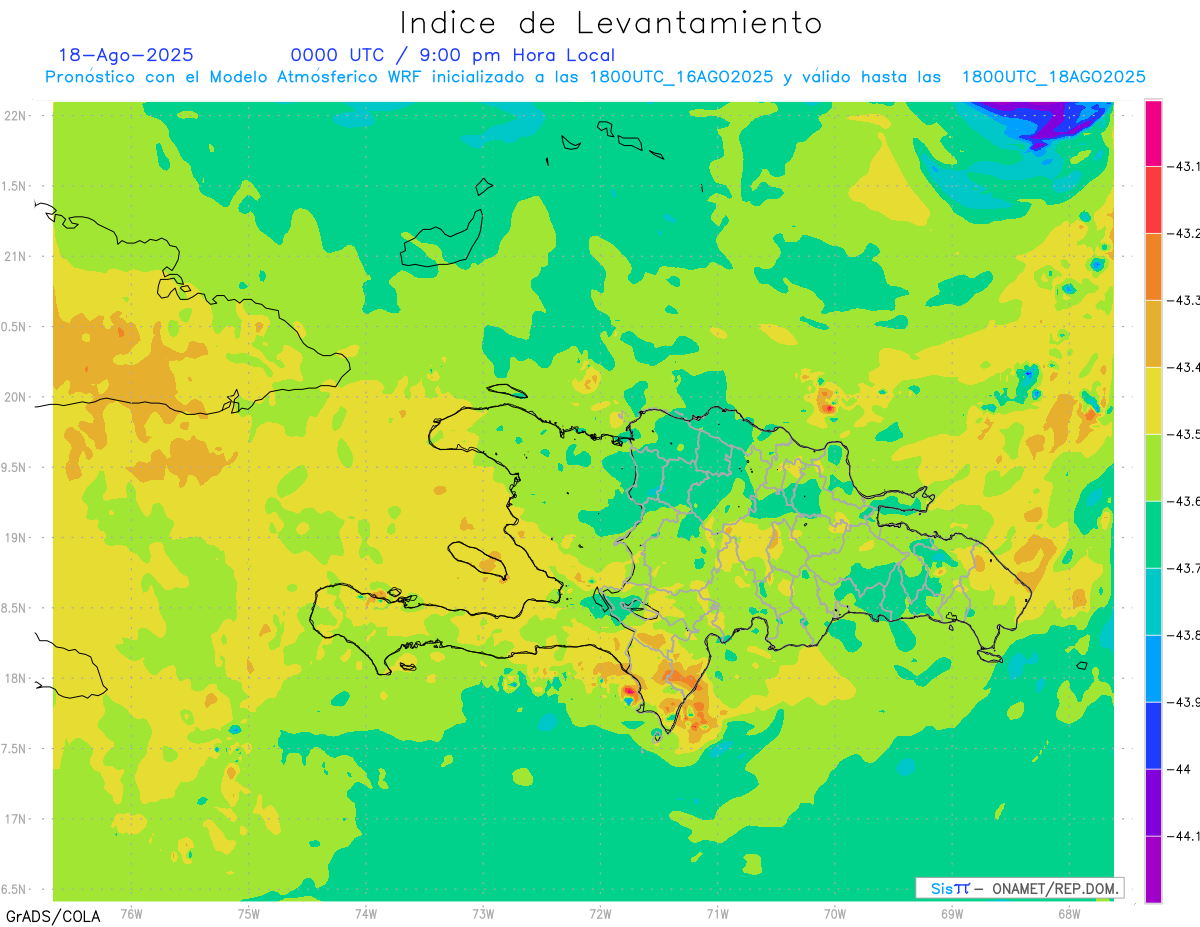Click the "-43.7" colorbar value
The image size is (1200, 927).
pyautogui.click(x=1185, y=568)
